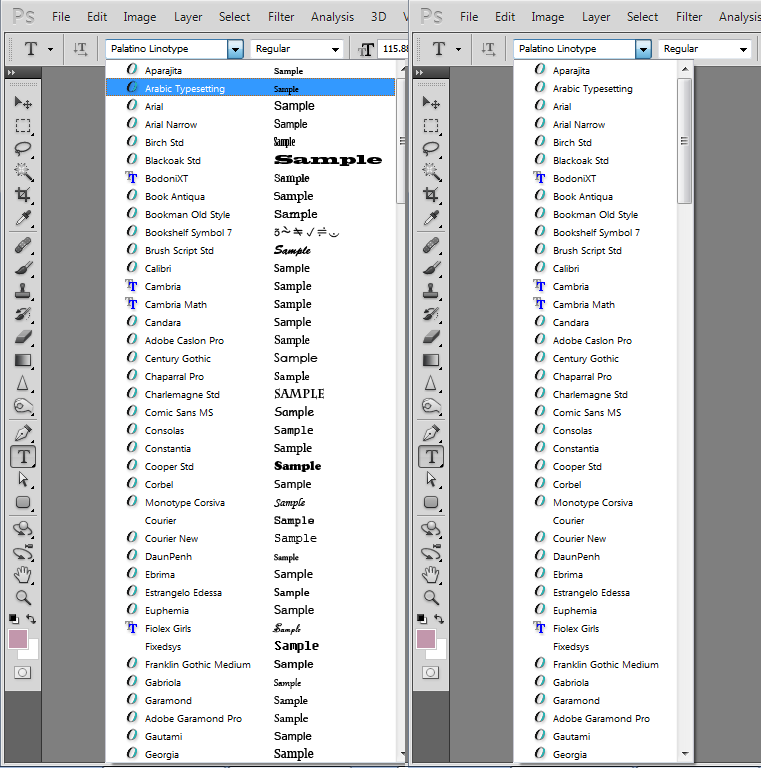Toggle Quick Mask mode in right window
Image resolution: width=761 pixels, height=768 pixels.
point(431,672)
